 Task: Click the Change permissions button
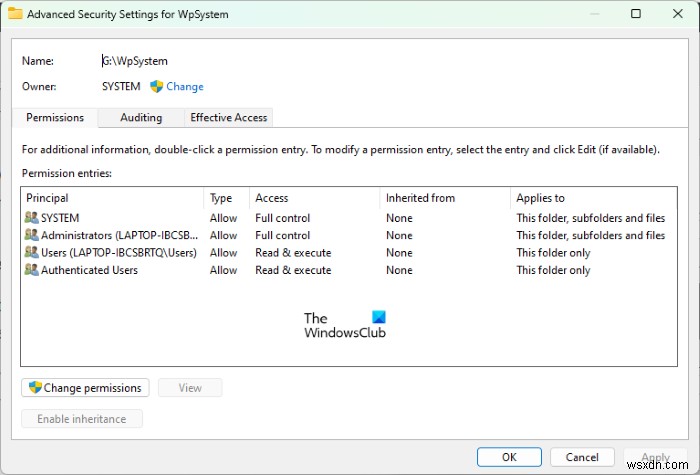86,388
